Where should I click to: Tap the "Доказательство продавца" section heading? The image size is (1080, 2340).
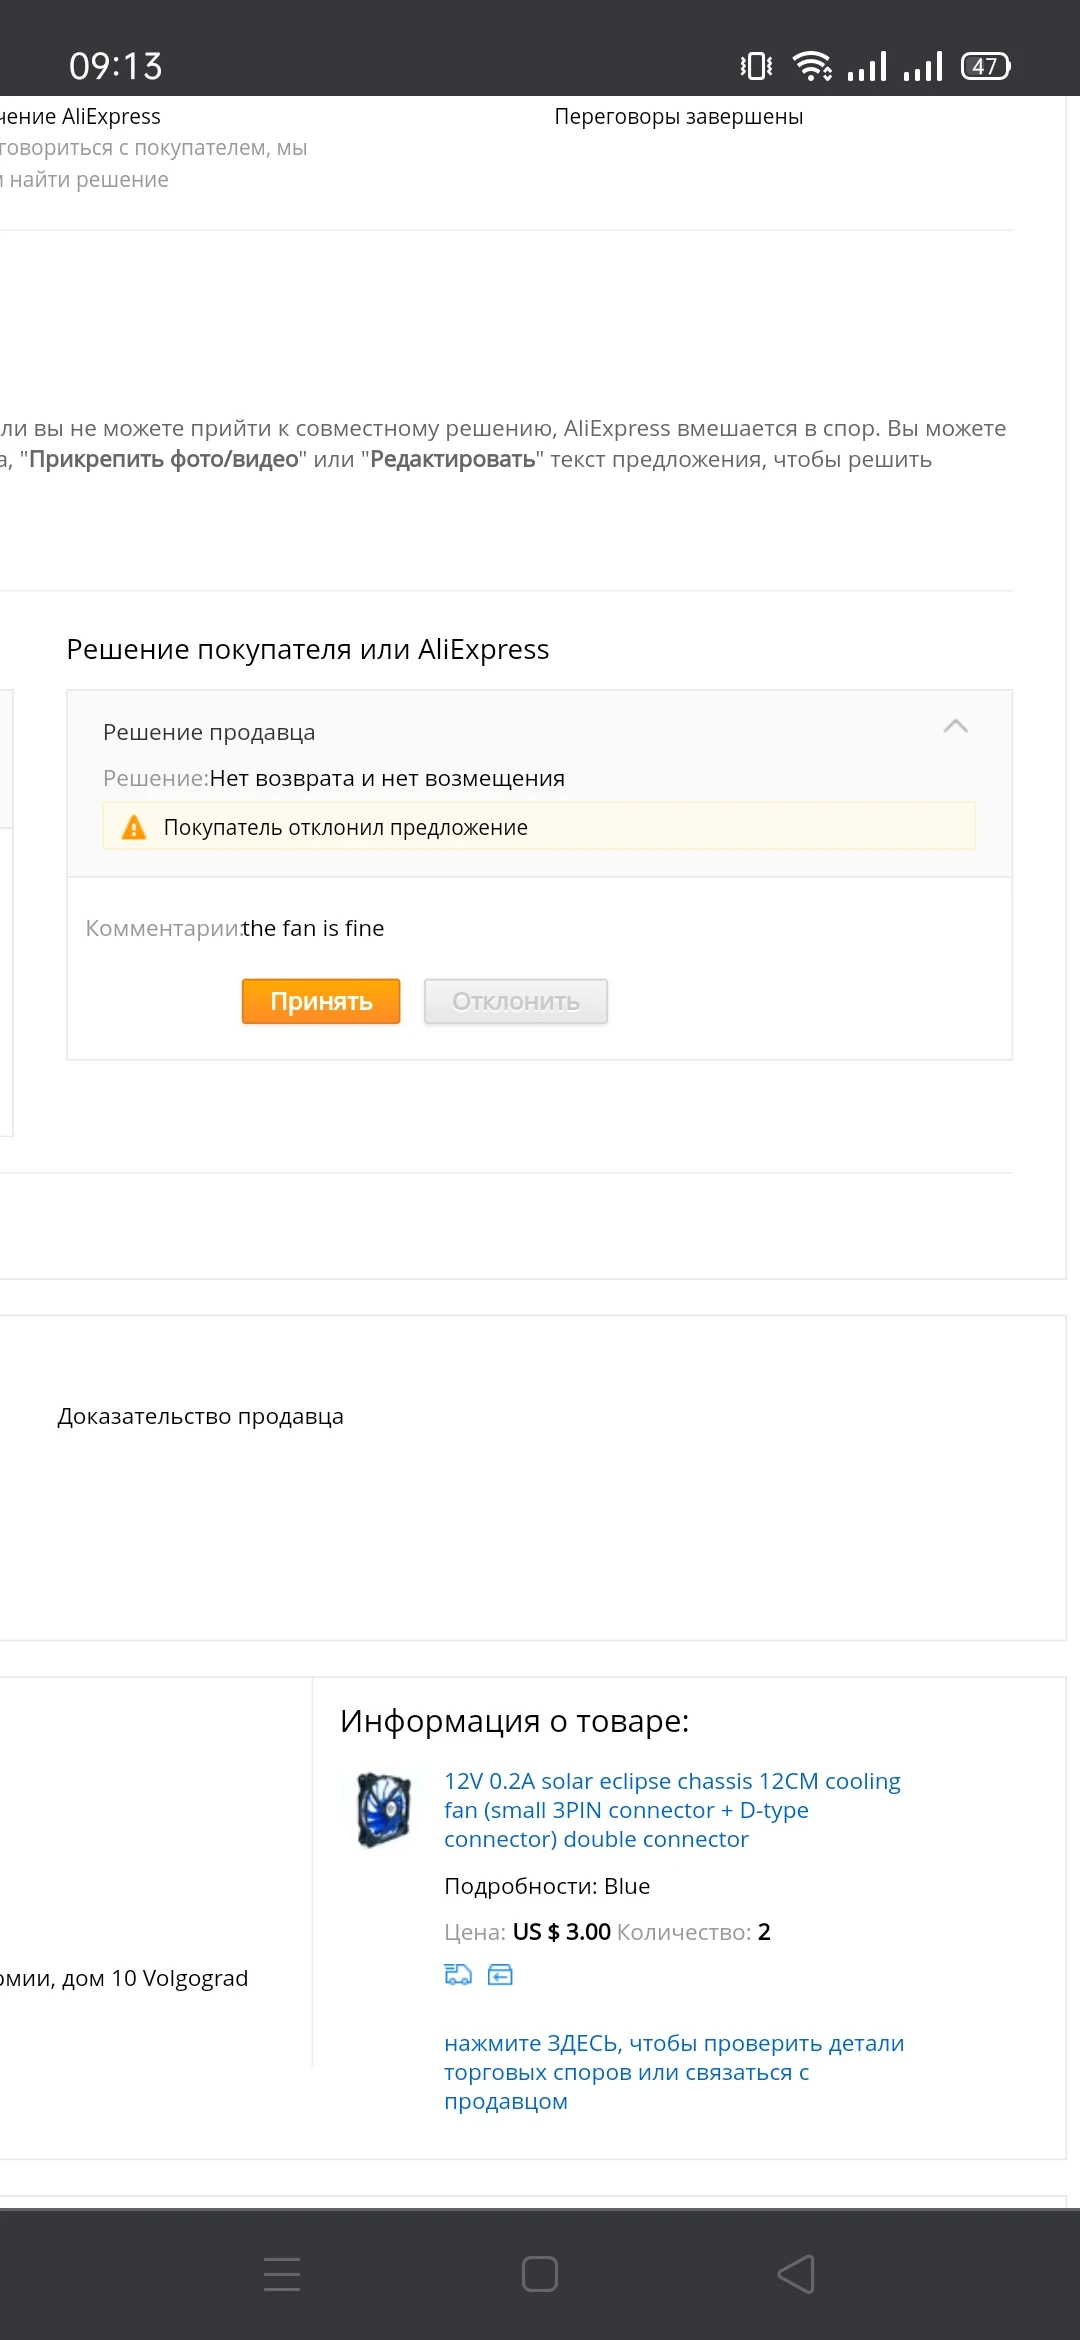(201, 1416)
